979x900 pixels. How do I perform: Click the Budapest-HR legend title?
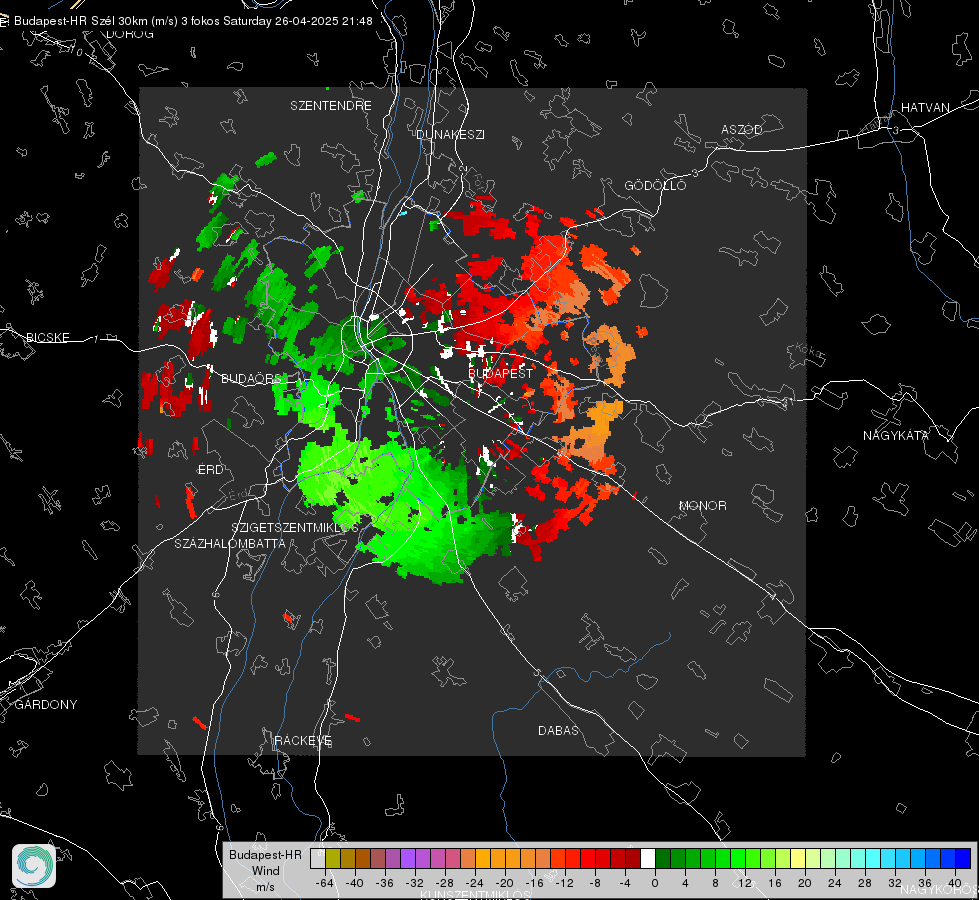click(265, 855)
